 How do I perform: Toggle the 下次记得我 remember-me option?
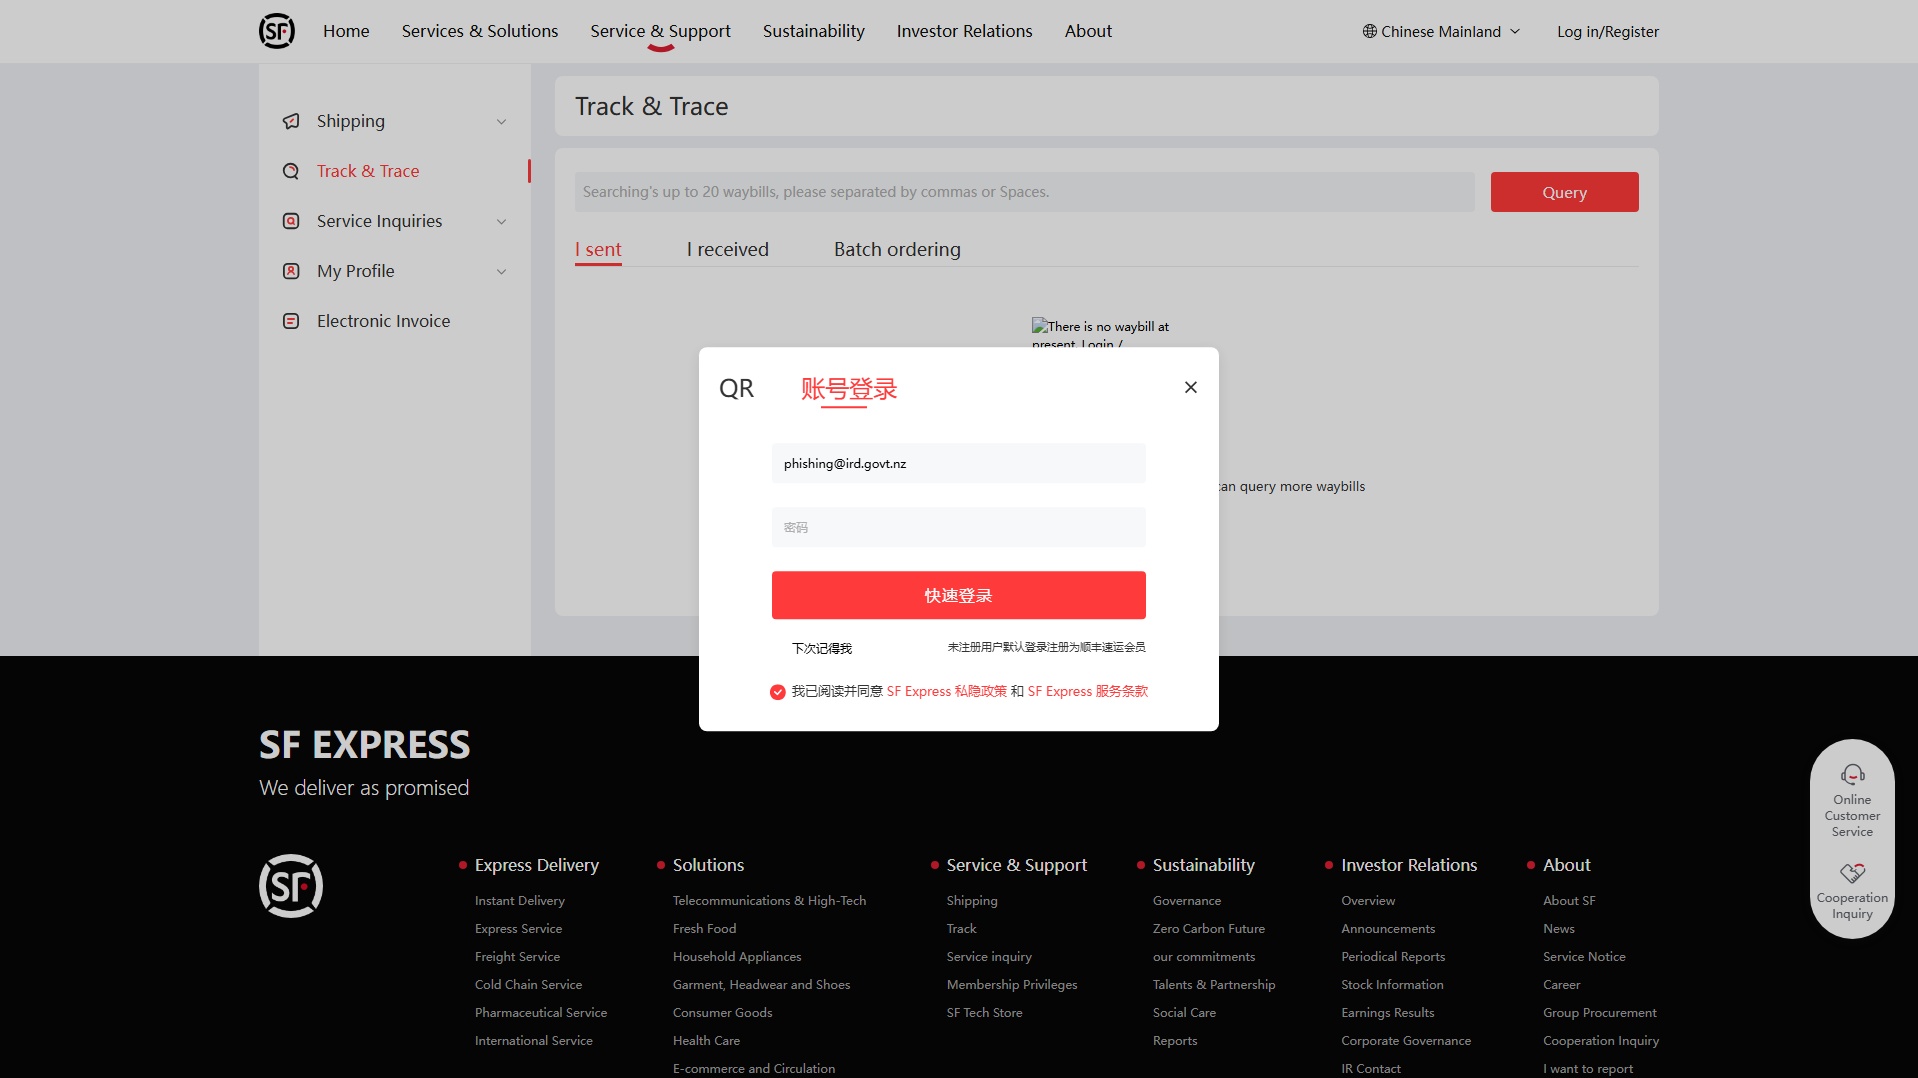click(x=822, y=648)
